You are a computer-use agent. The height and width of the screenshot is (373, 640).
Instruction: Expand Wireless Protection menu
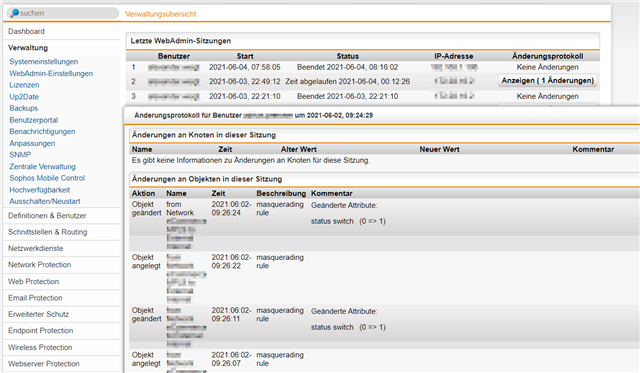click(x=40, y=347)
